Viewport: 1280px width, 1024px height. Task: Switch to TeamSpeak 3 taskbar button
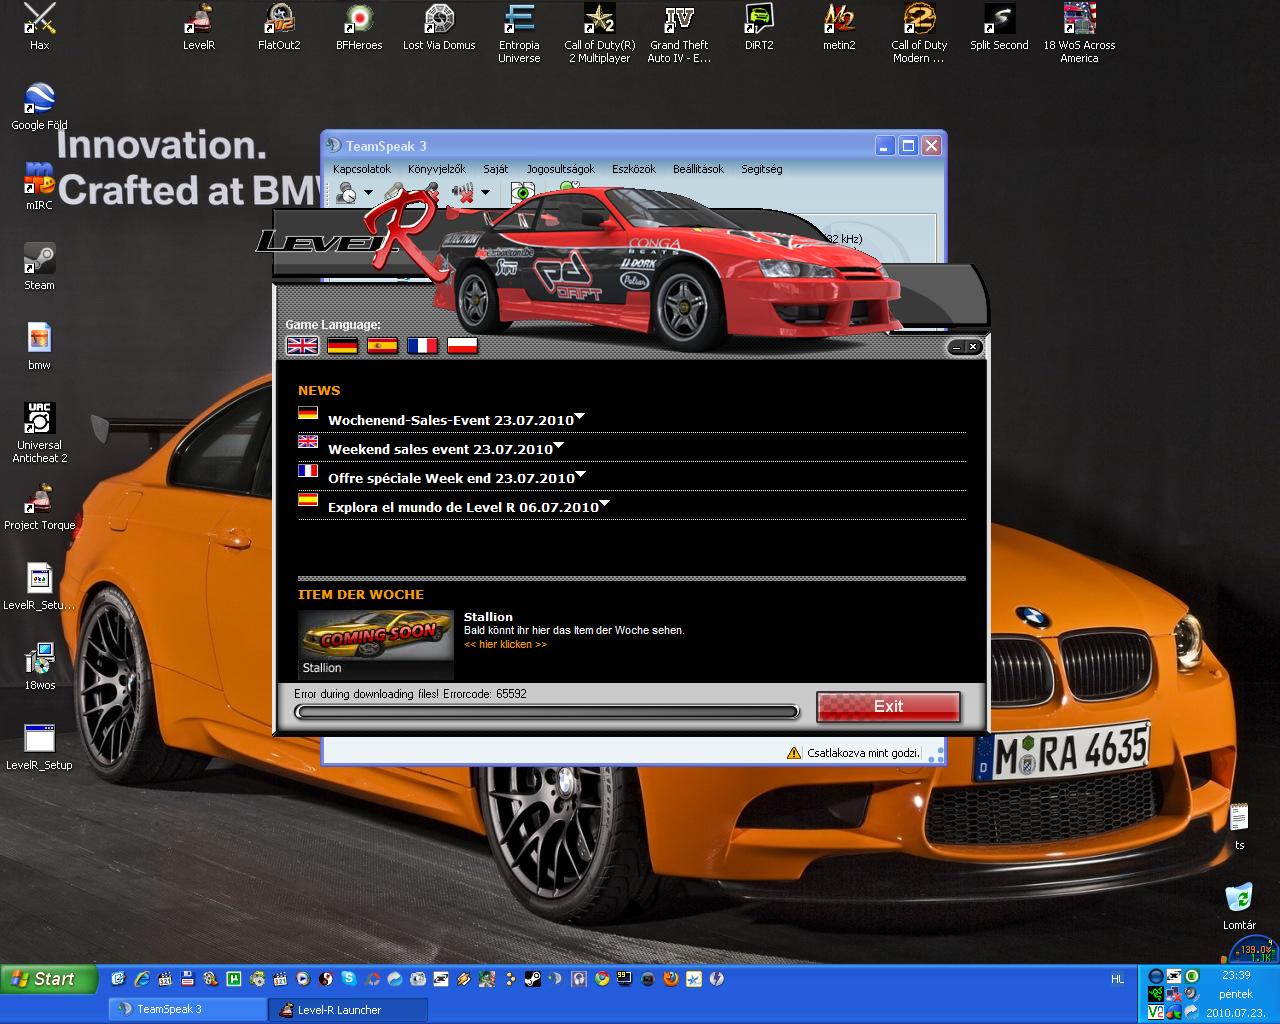pos(186,1009)
